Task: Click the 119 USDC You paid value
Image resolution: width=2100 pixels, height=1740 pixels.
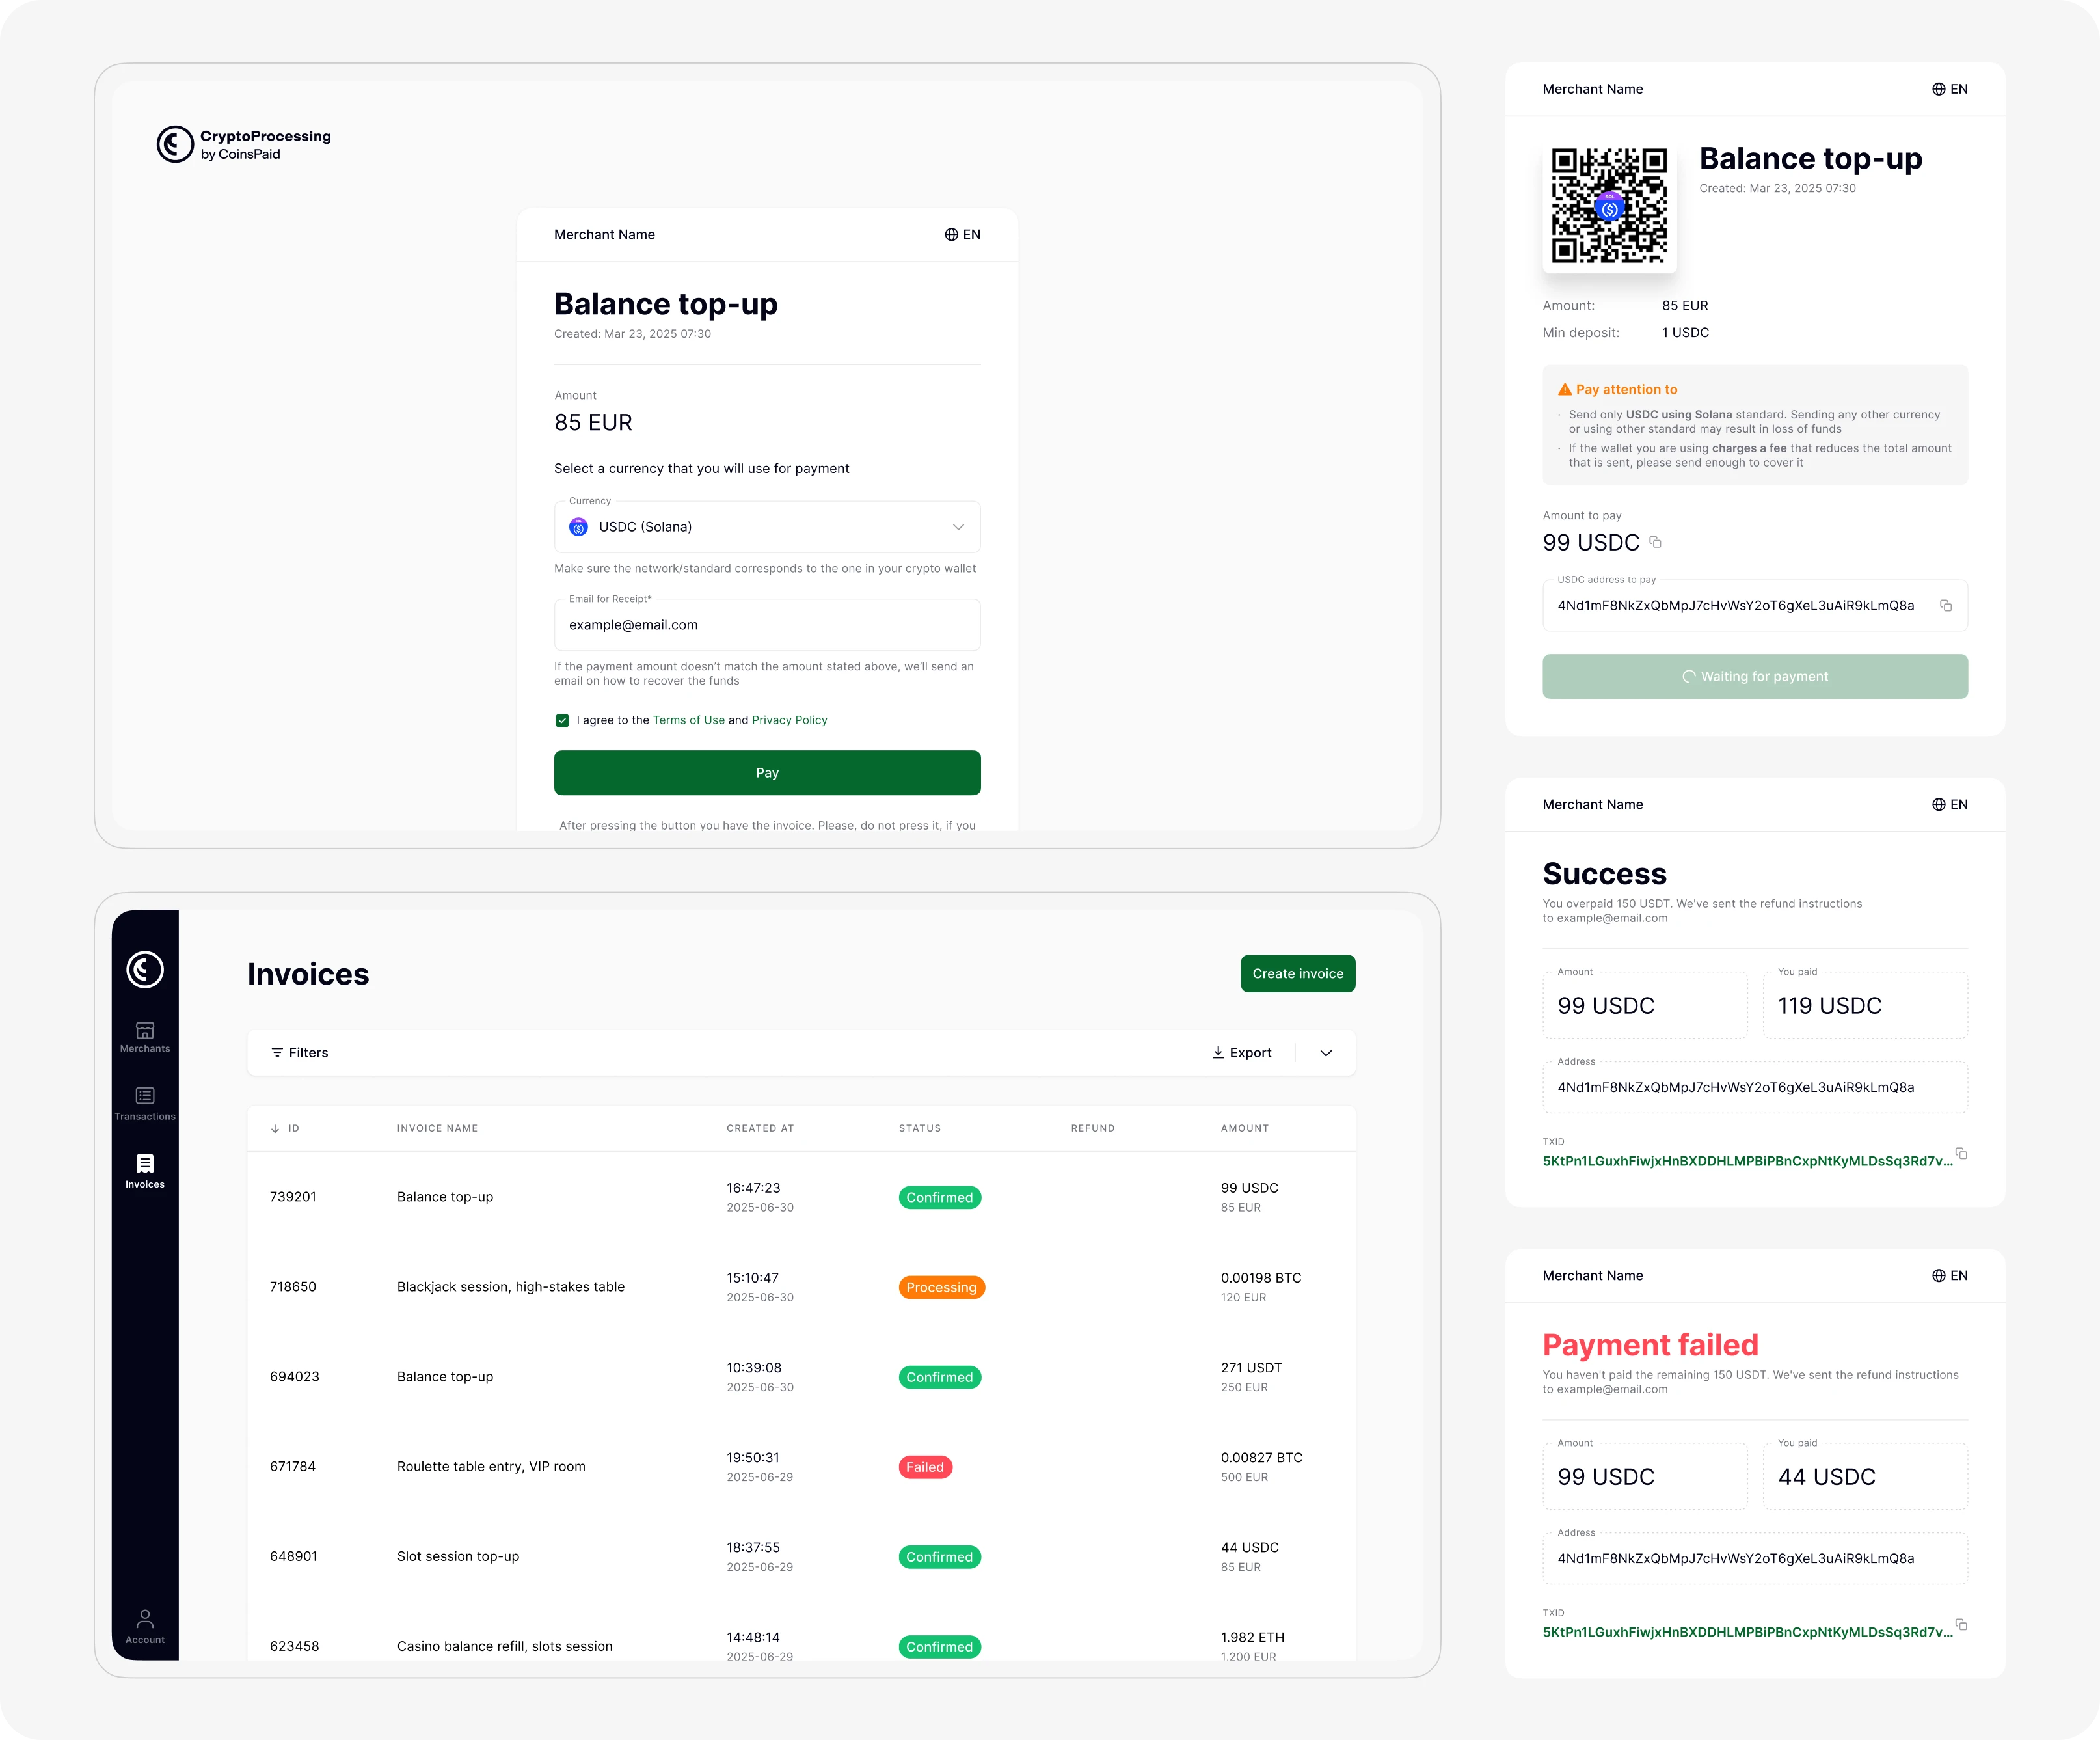Action: pos(1830,1006)
